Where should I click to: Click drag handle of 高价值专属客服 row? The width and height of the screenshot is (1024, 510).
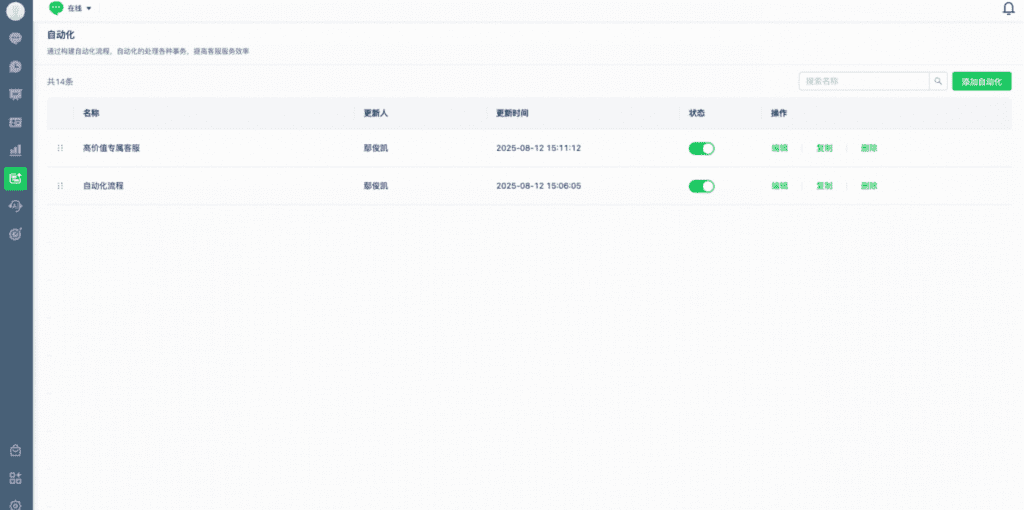pyautogui.click(x=60, y=148)
